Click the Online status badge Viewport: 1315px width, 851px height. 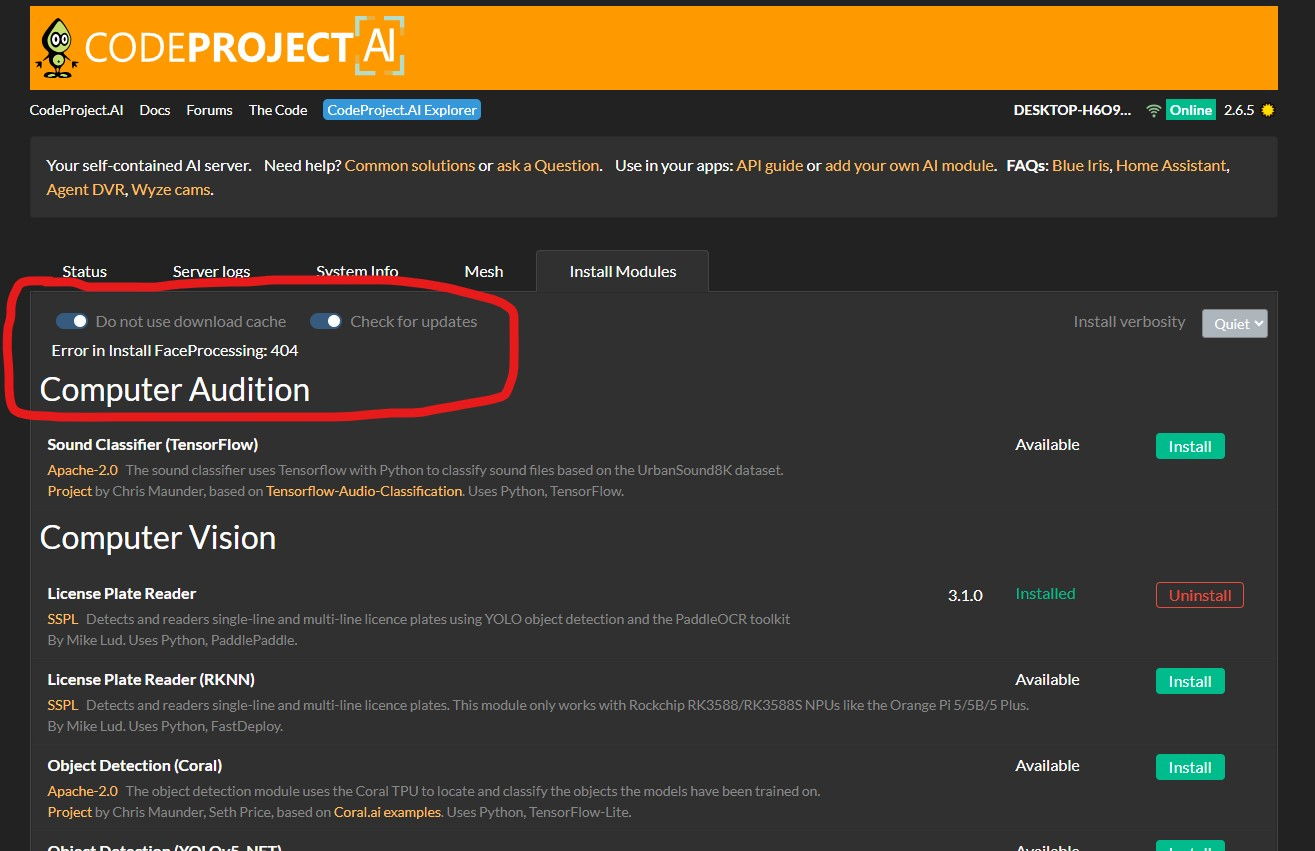point(1191,110)
